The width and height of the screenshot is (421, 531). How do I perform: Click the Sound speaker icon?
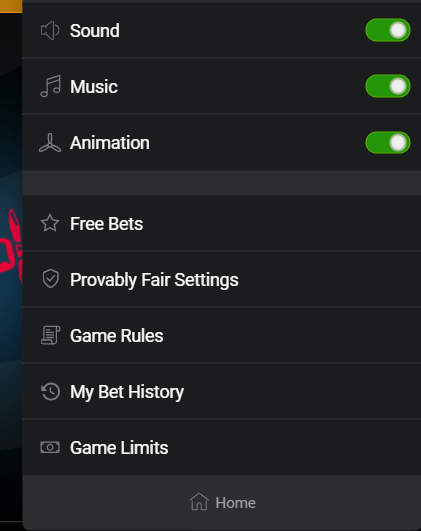pos(50,30)
